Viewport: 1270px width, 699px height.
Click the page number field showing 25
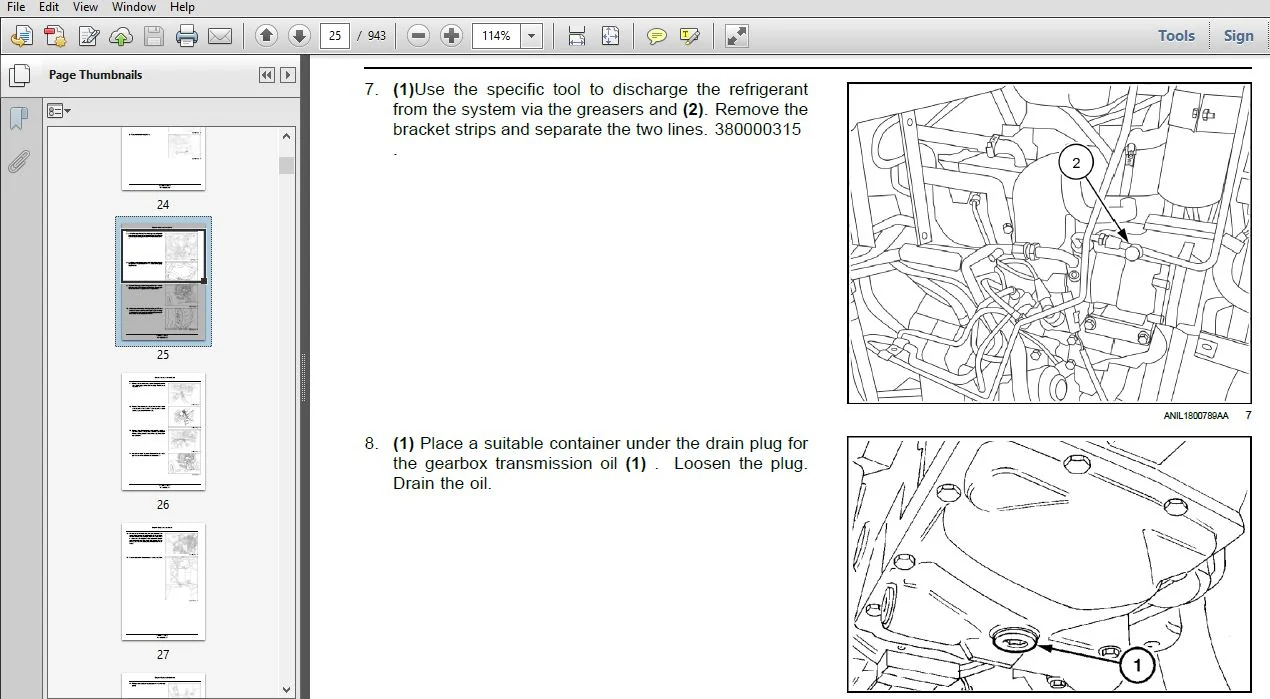pos(335,36)
